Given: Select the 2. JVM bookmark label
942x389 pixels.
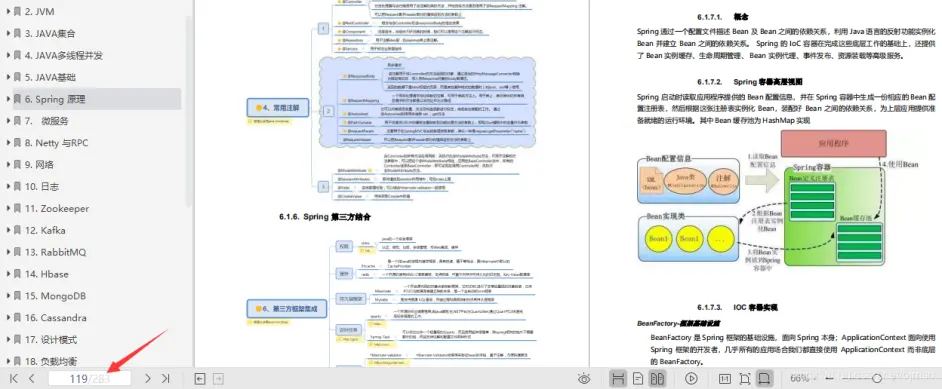Looking at the screenshot, I should 39,11.
